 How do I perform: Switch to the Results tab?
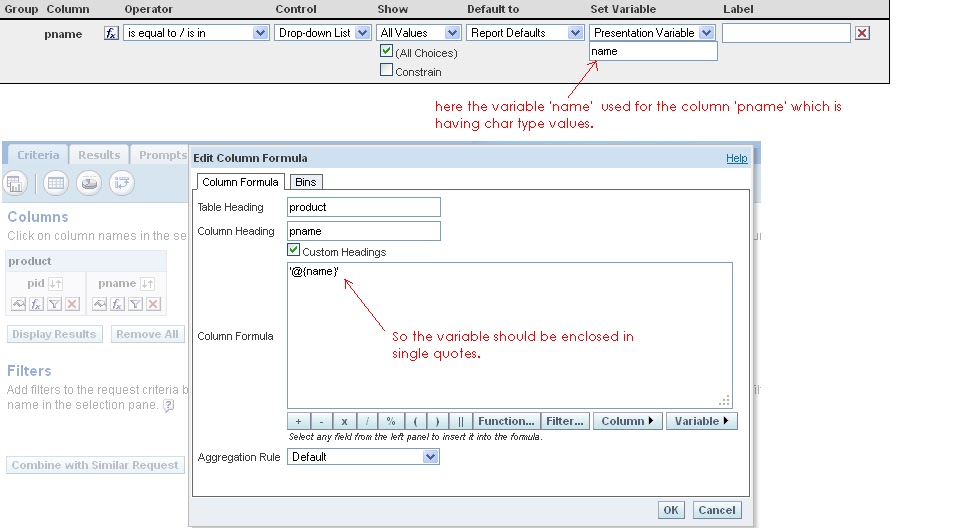tap(99, 155)
